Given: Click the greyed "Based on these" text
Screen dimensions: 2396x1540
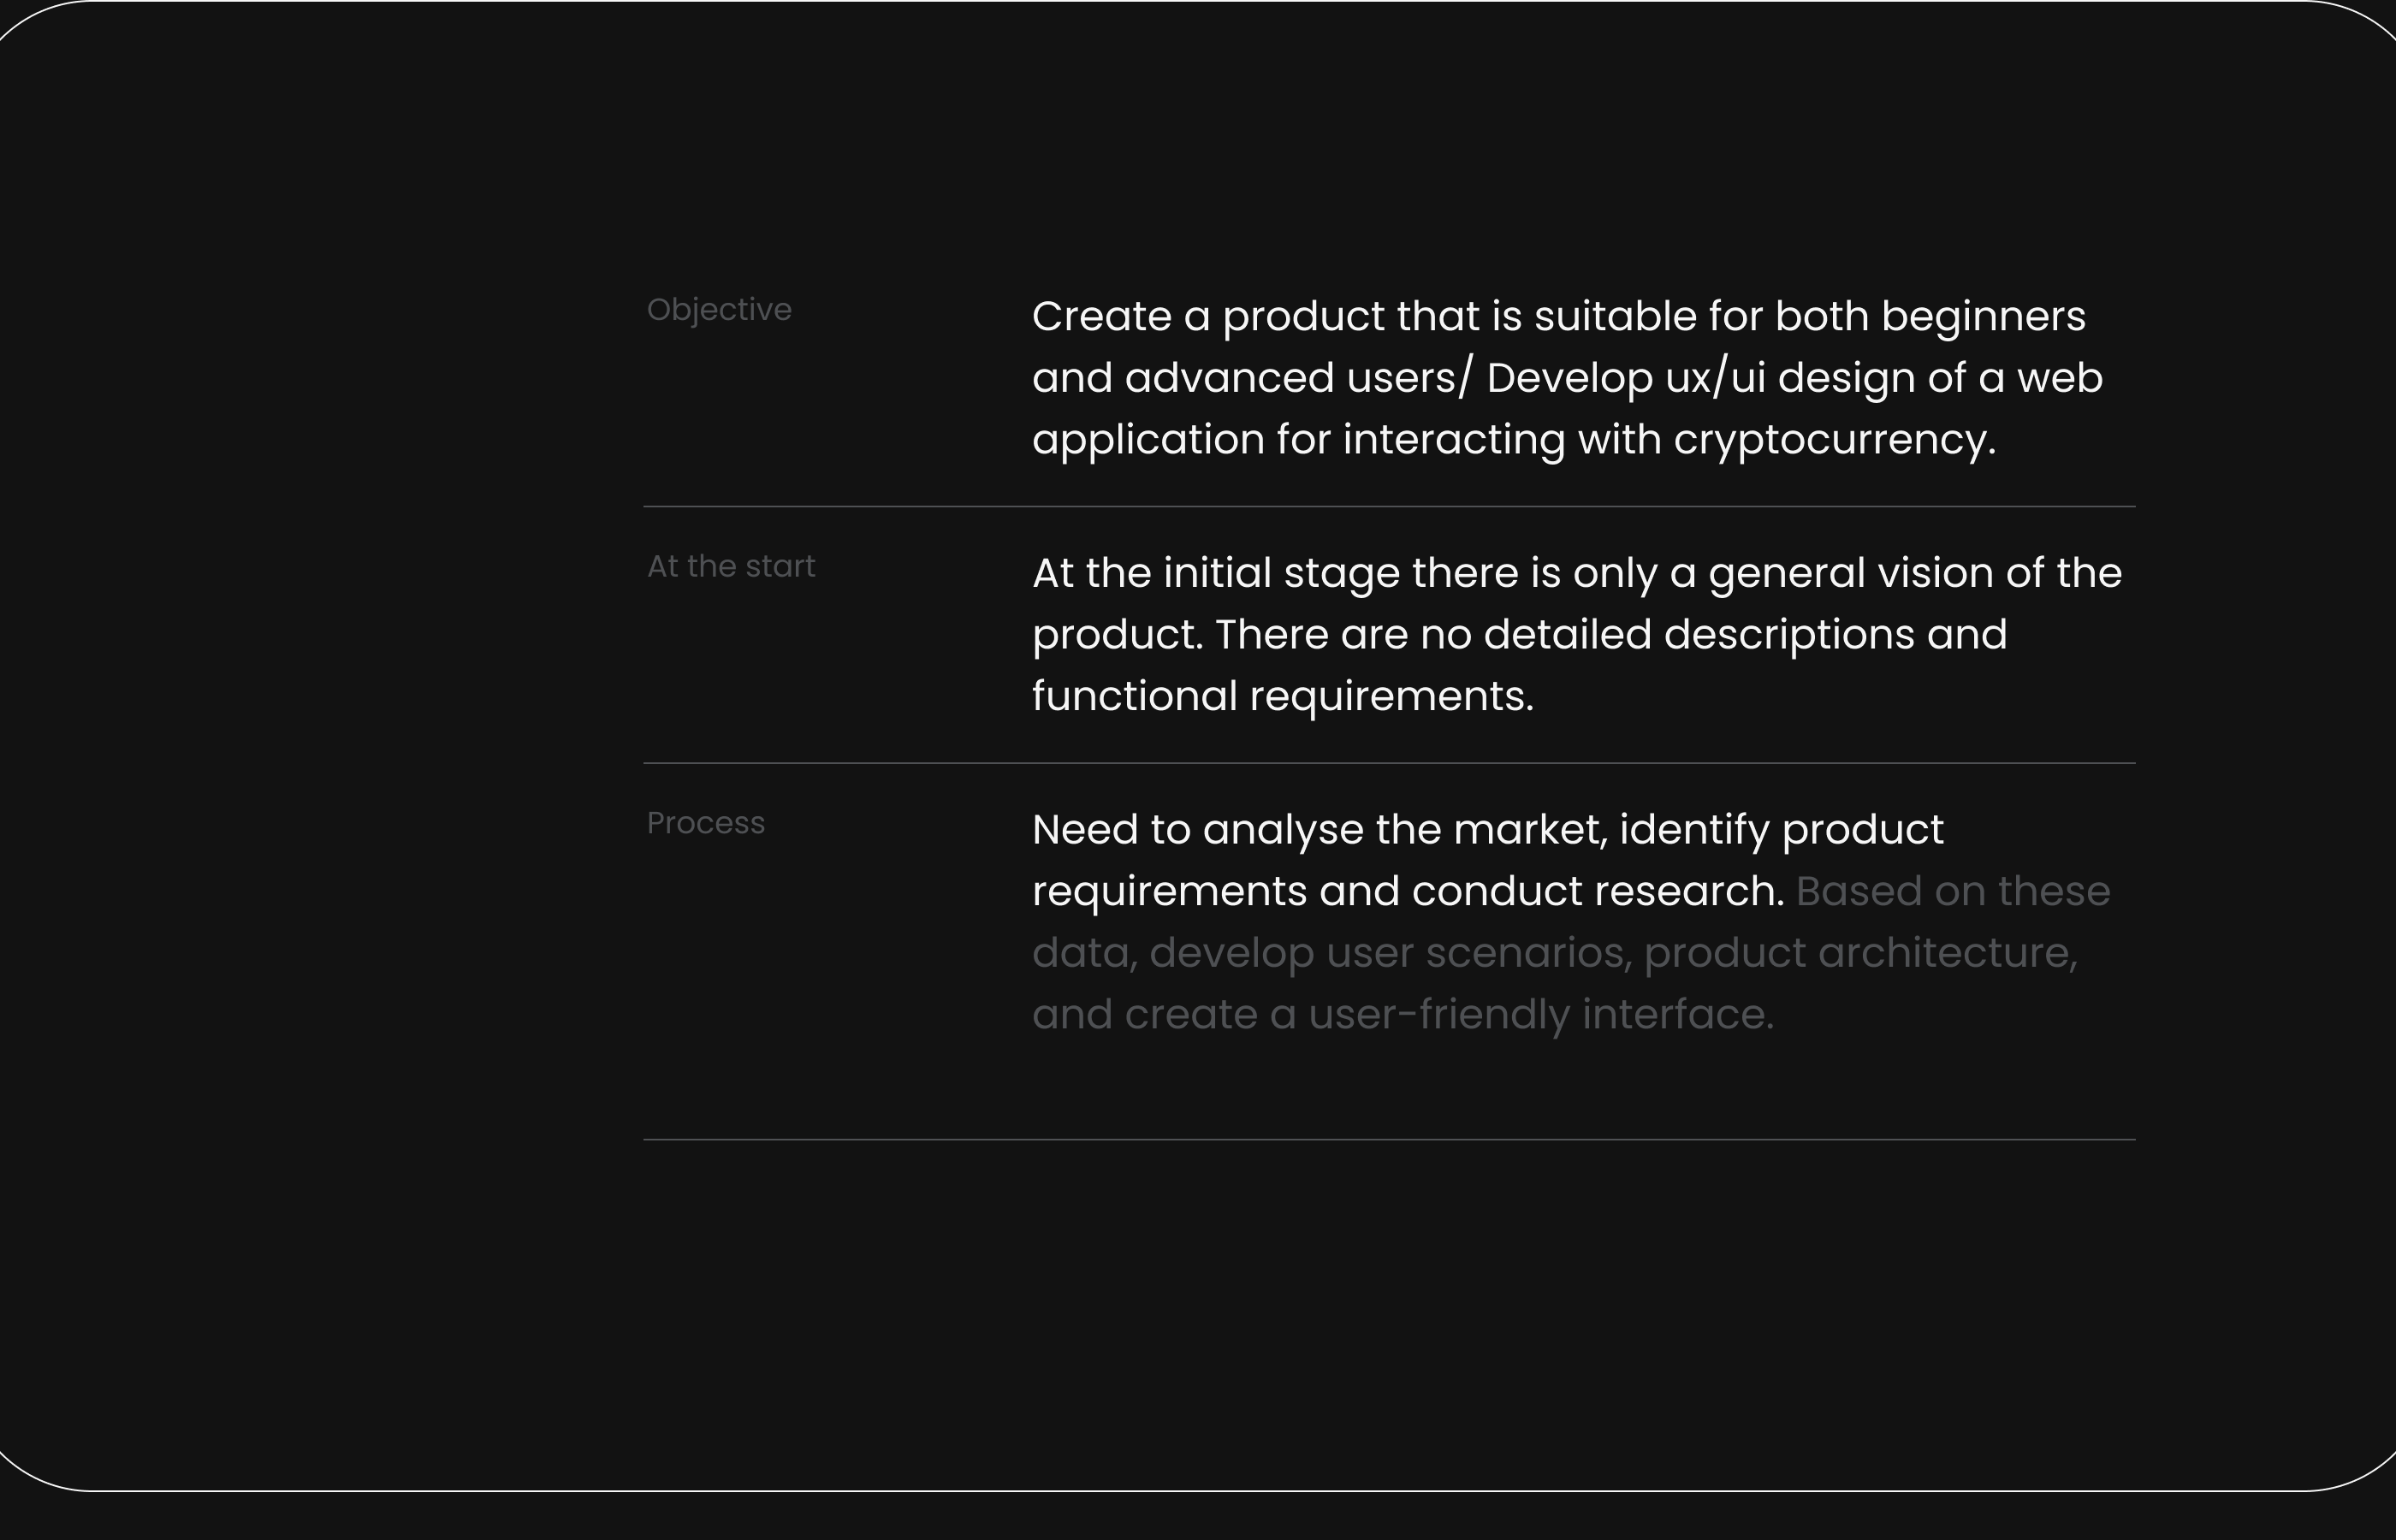Looking at the screenshot, I should coord(1952,892).
